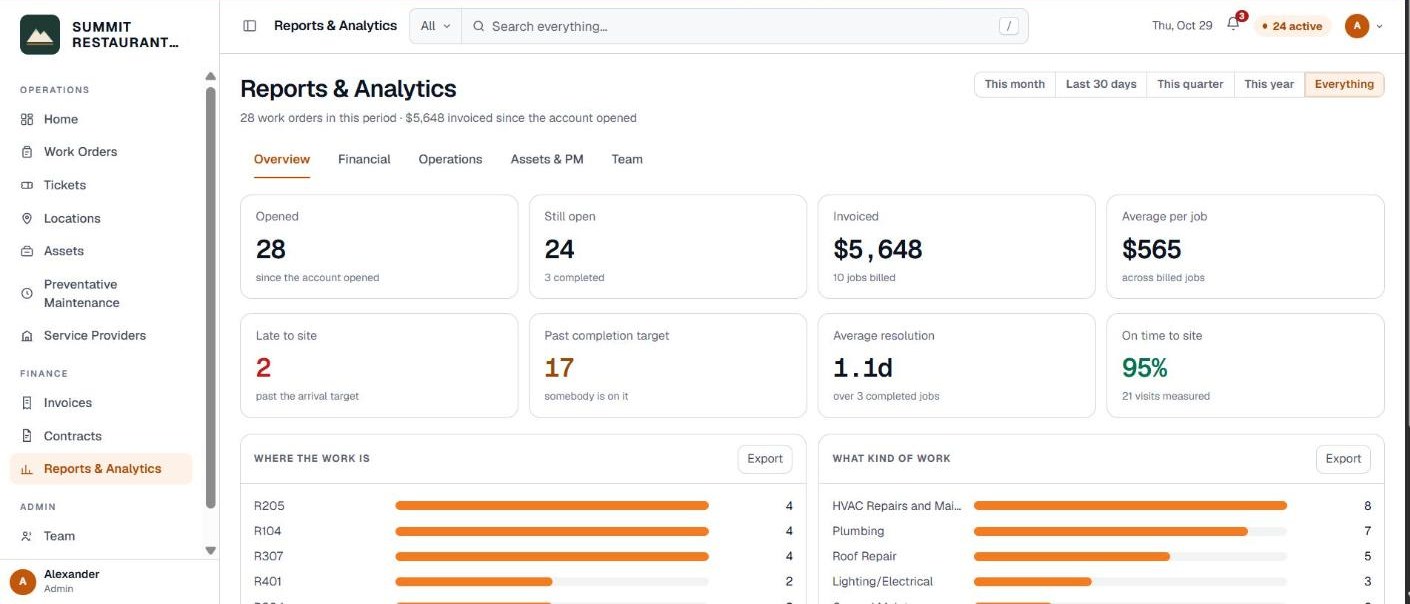Open the notifications bell

point(1233,25)
